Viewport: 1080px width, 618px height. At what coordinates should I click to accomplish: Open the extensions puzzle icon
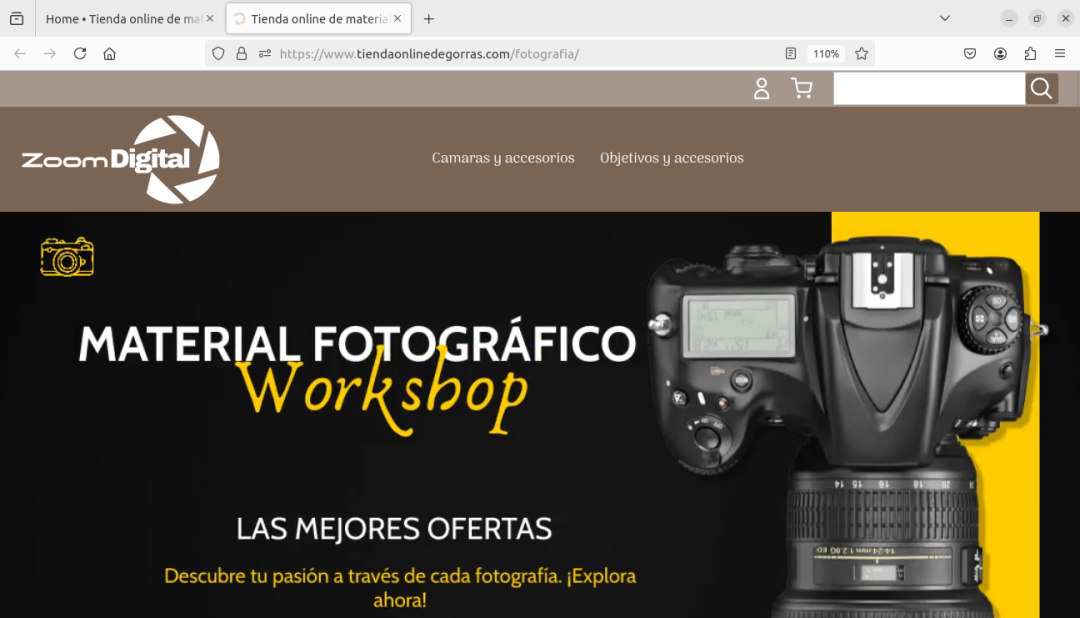(x=1029, y=53)
